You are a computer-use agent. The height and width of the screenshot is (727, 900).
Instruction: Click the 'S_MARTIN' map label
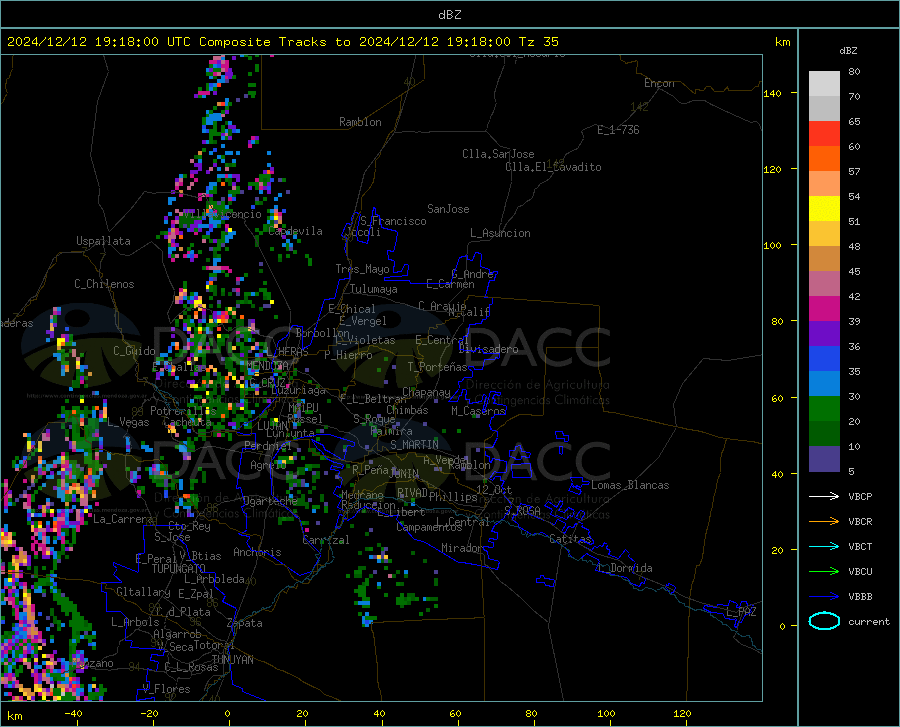point(414,445)
